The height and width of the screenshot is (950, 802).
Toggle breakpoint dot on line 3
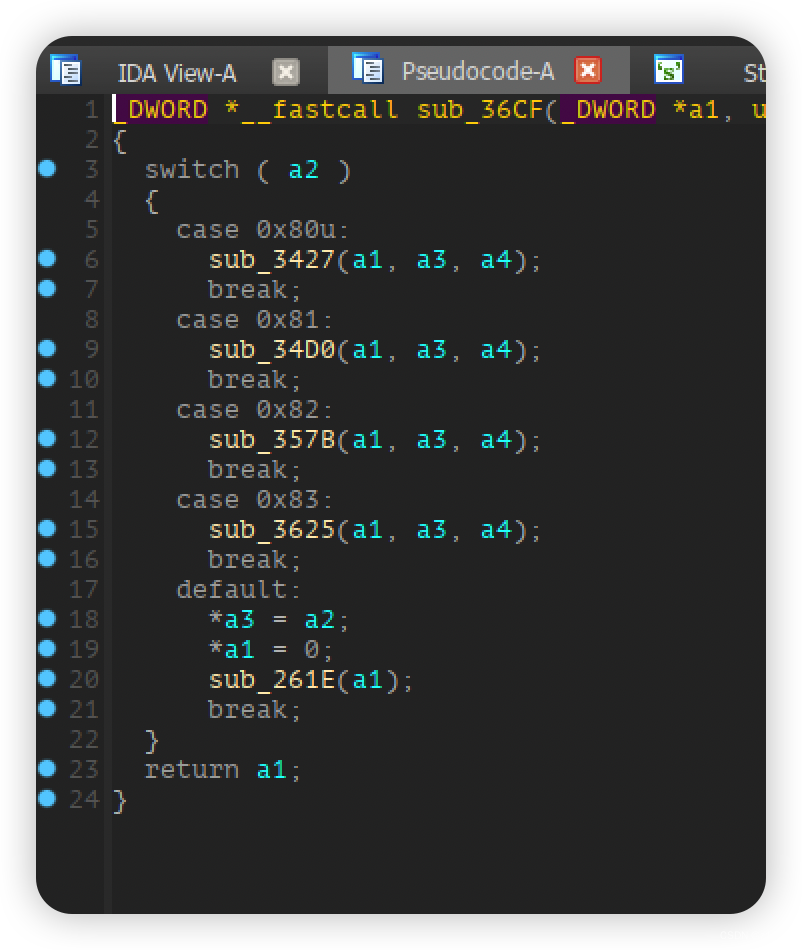[x=47, y=168]
